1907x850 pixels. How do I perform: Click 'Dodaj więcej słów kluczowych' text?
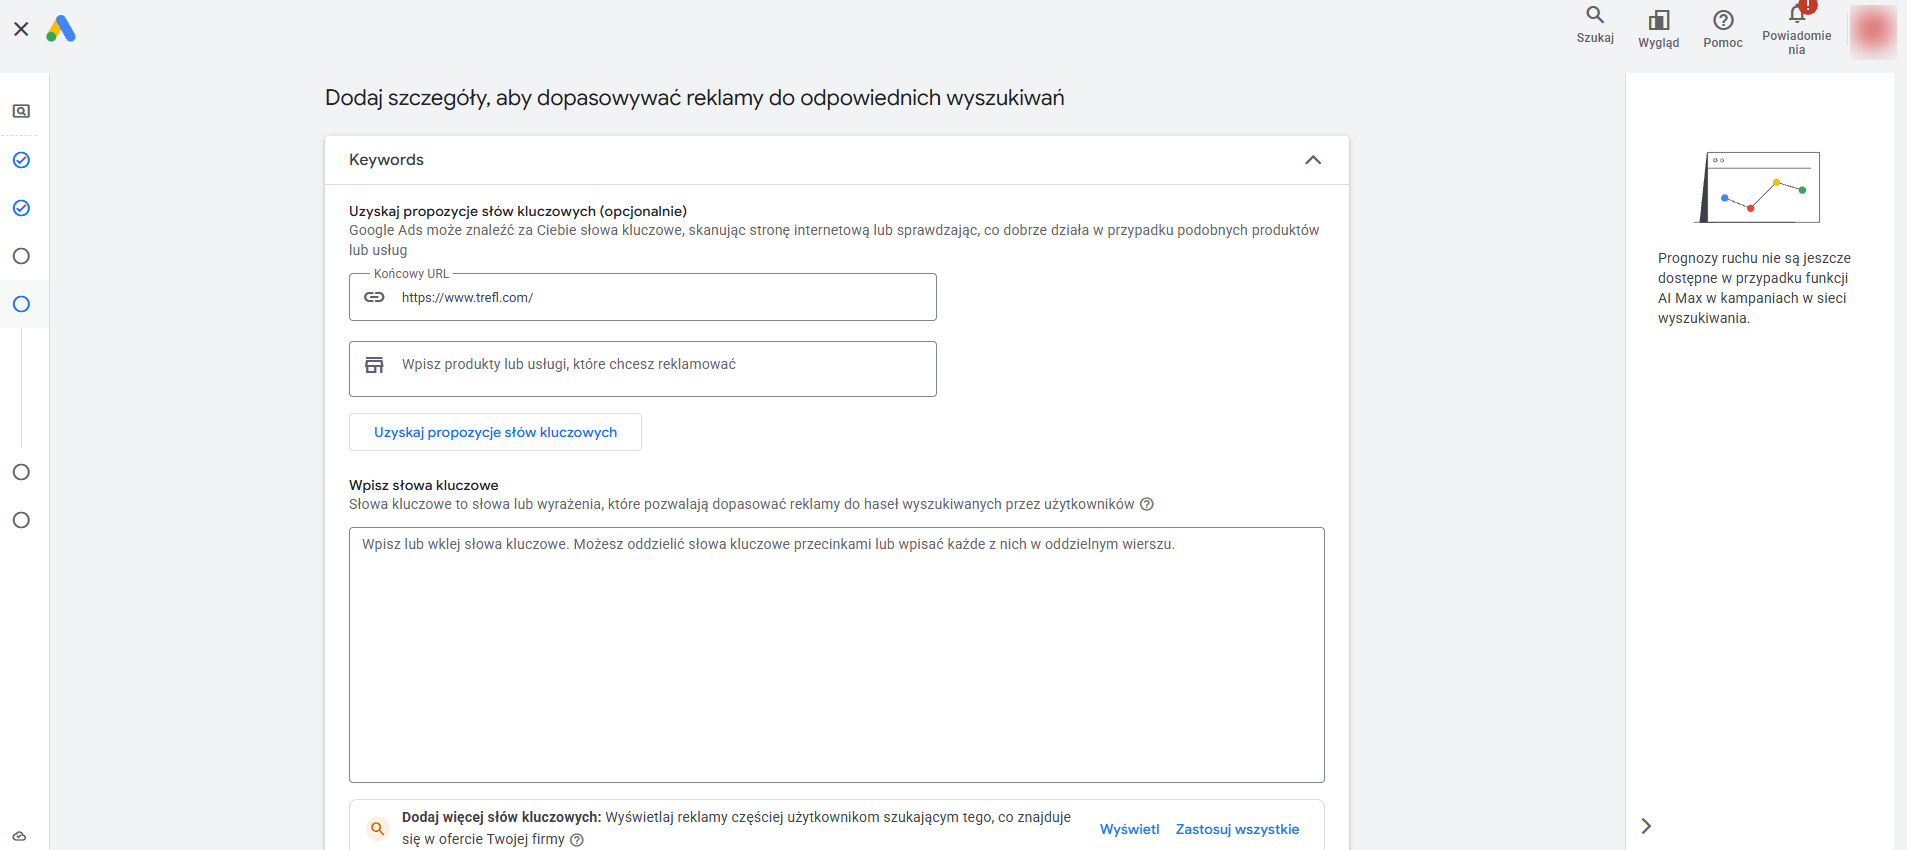coord(501,817)
